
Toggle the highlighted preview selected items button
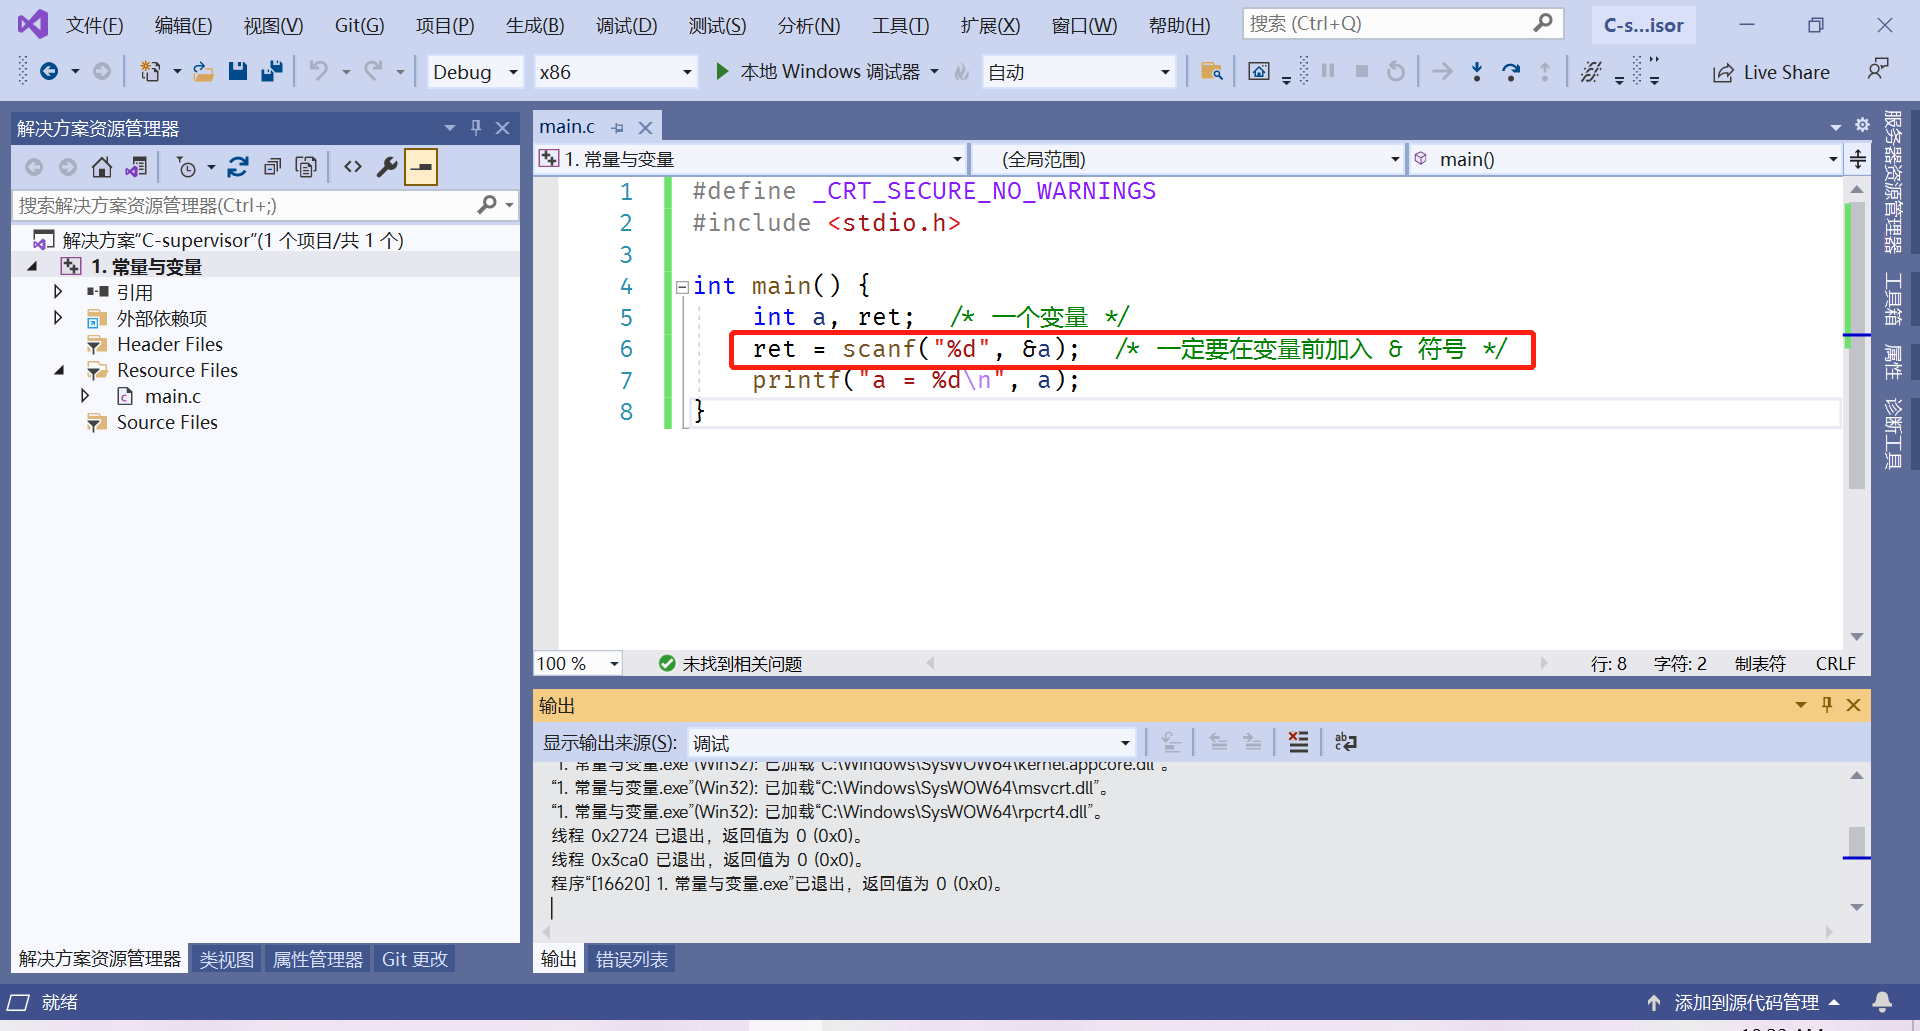click(421, 167)
